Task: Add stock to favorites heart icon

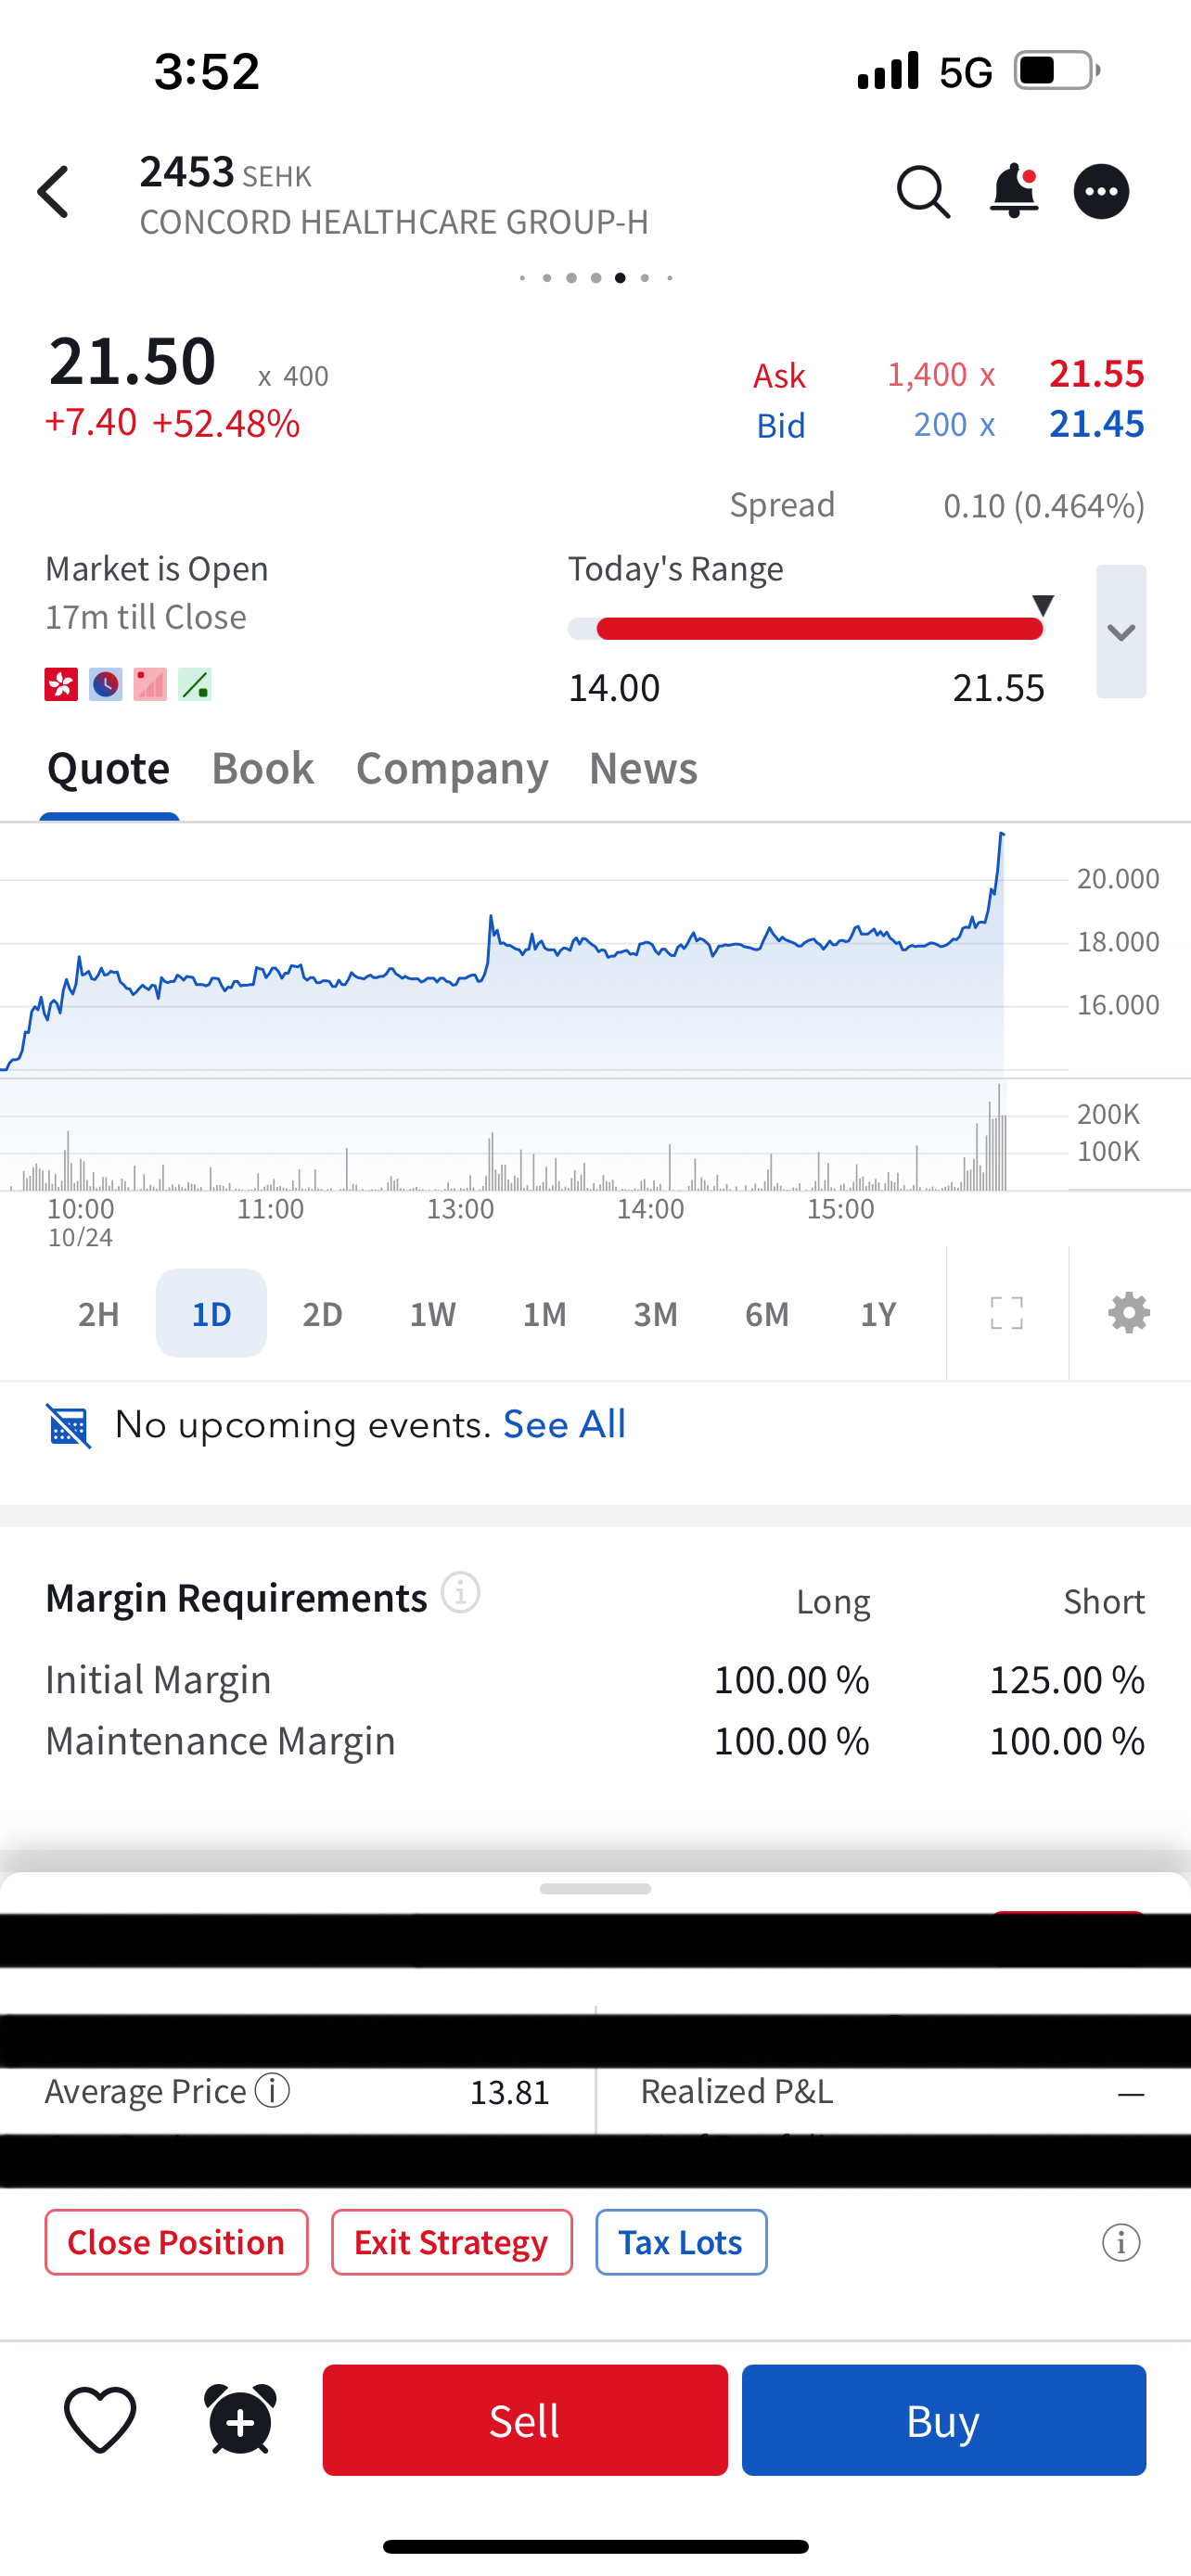Action: 100,2420
